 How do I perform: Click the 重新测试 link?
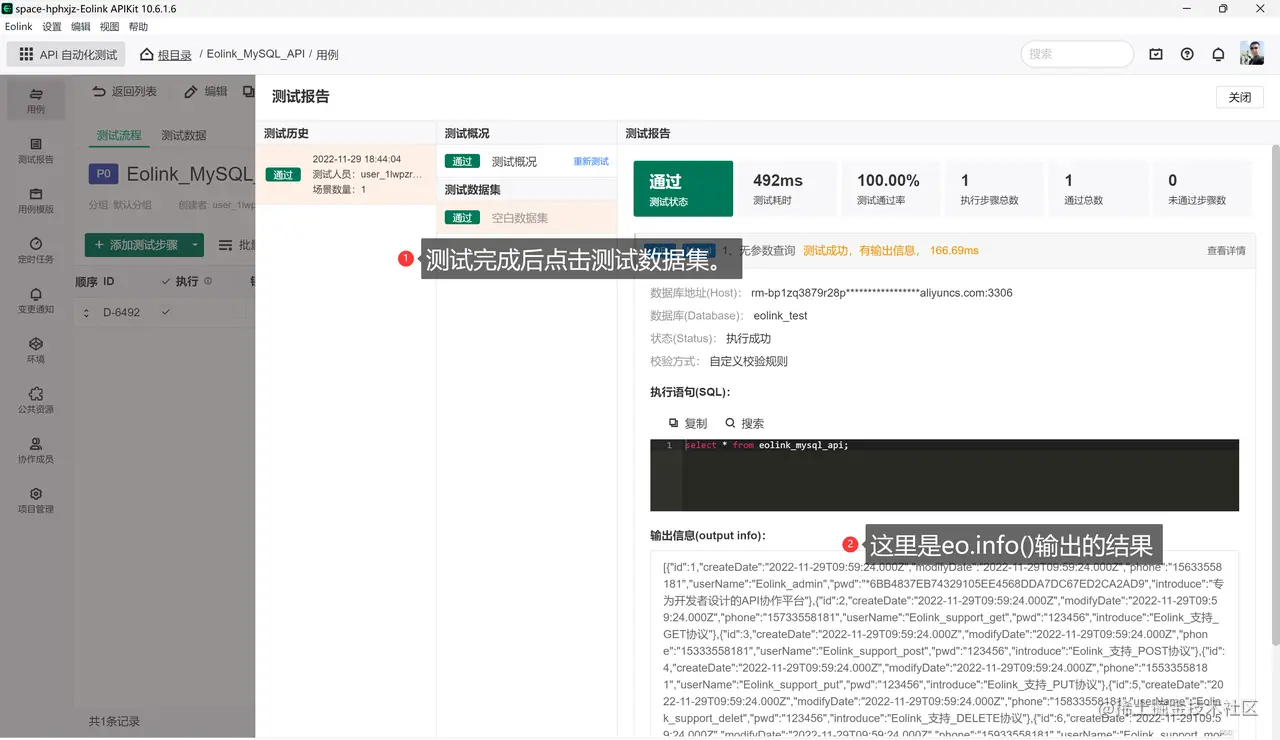[591, 161]
